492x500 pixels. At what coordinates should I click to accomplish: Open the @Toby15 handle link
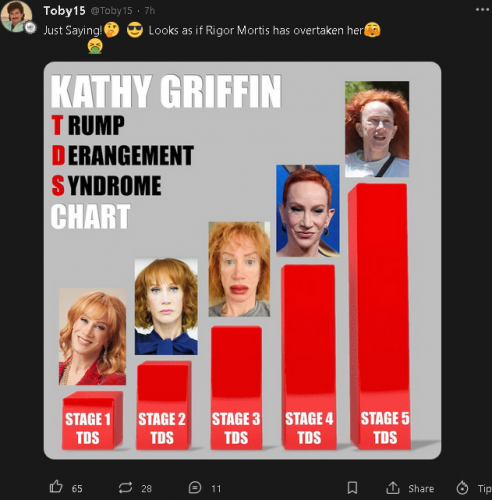point(112,11)
